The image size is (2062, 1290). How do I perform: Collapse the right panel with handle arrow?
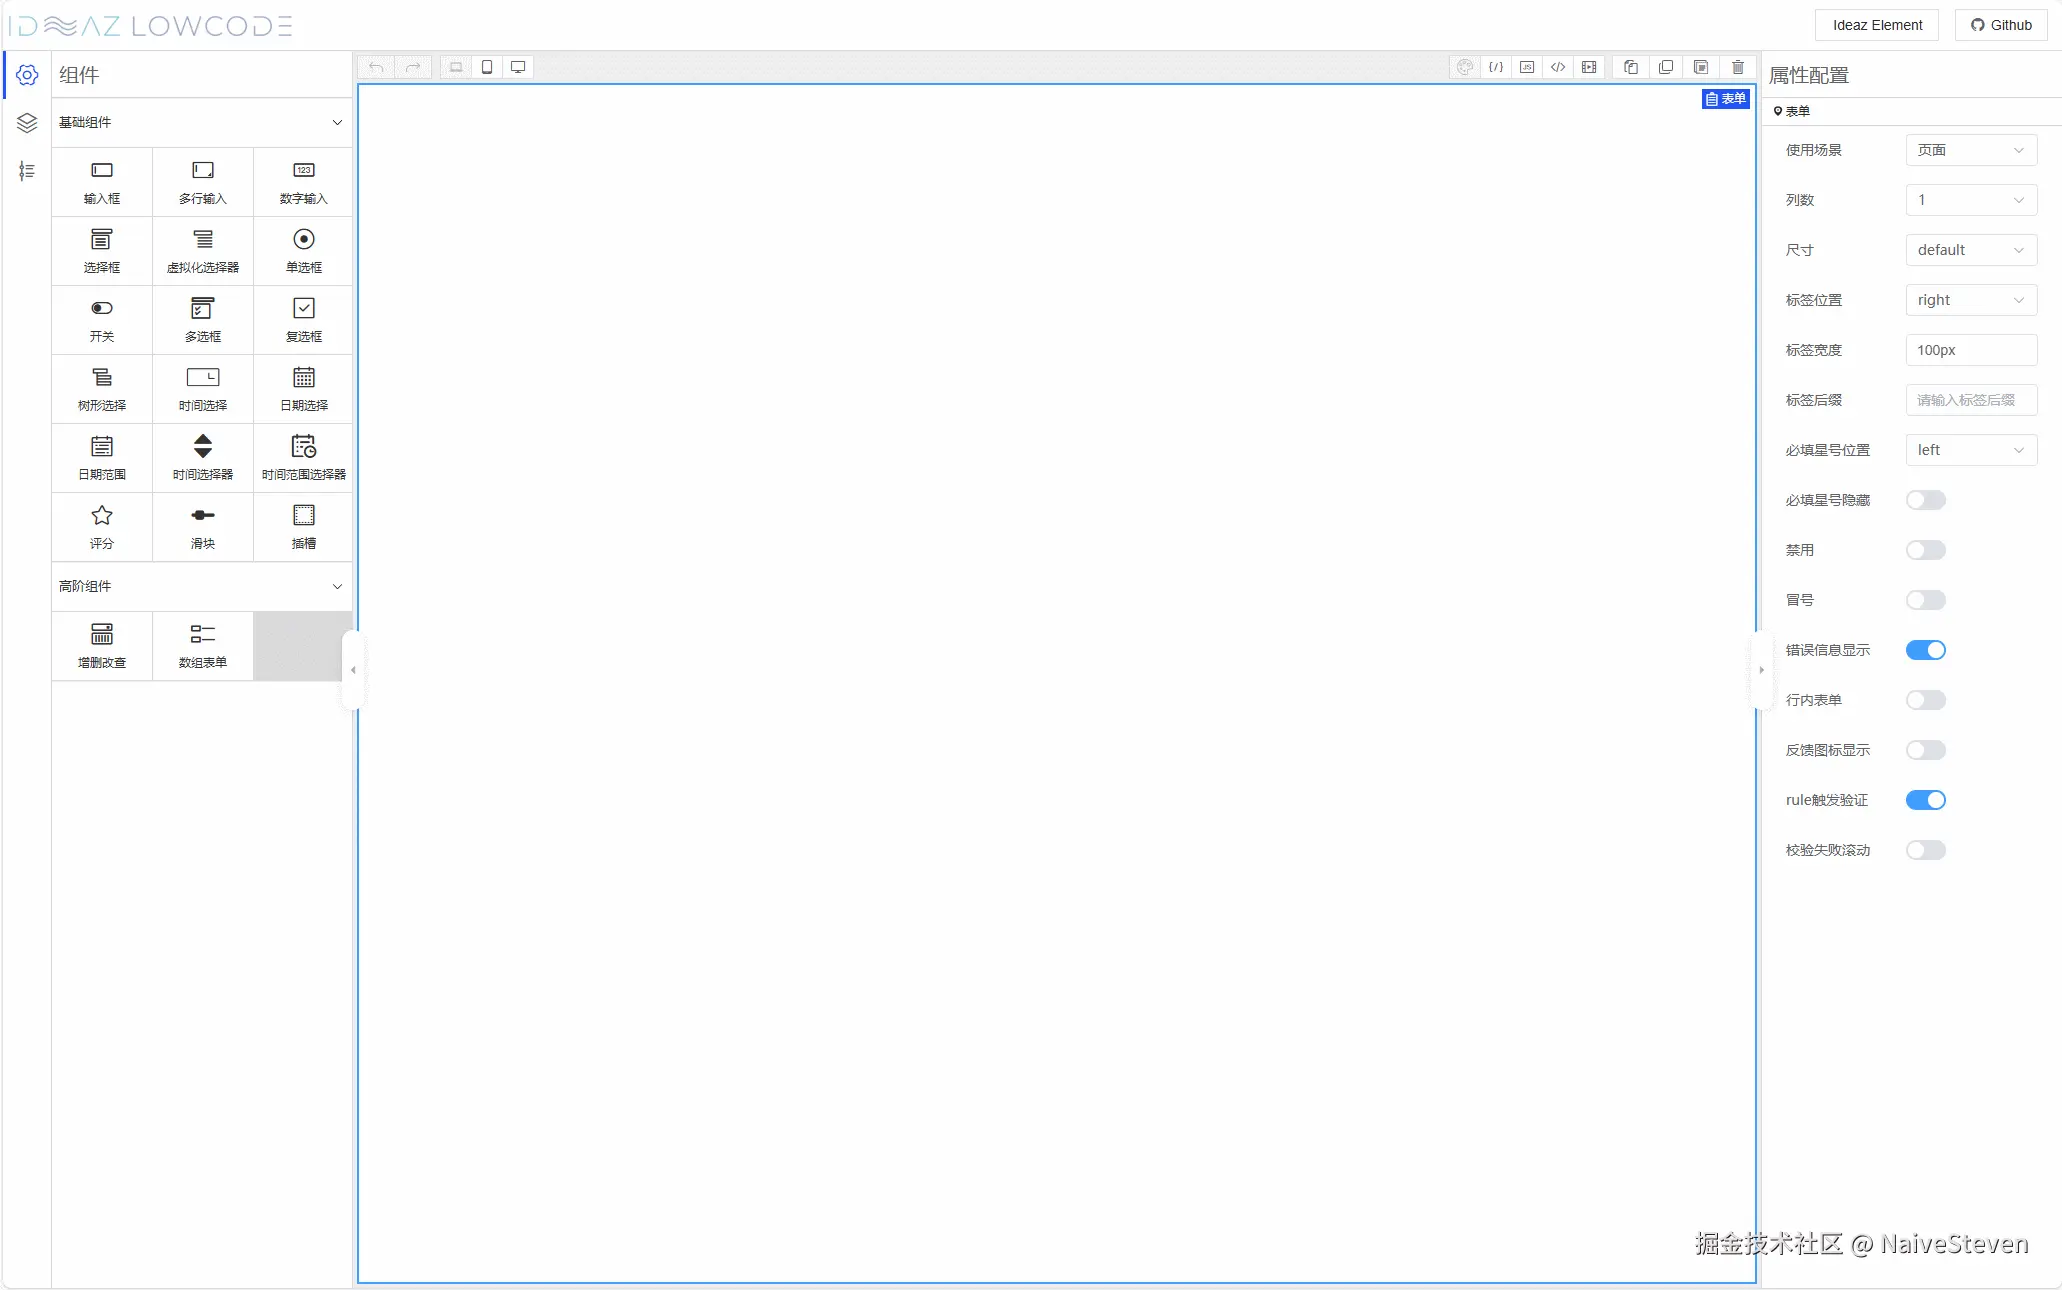point(1761,670)
